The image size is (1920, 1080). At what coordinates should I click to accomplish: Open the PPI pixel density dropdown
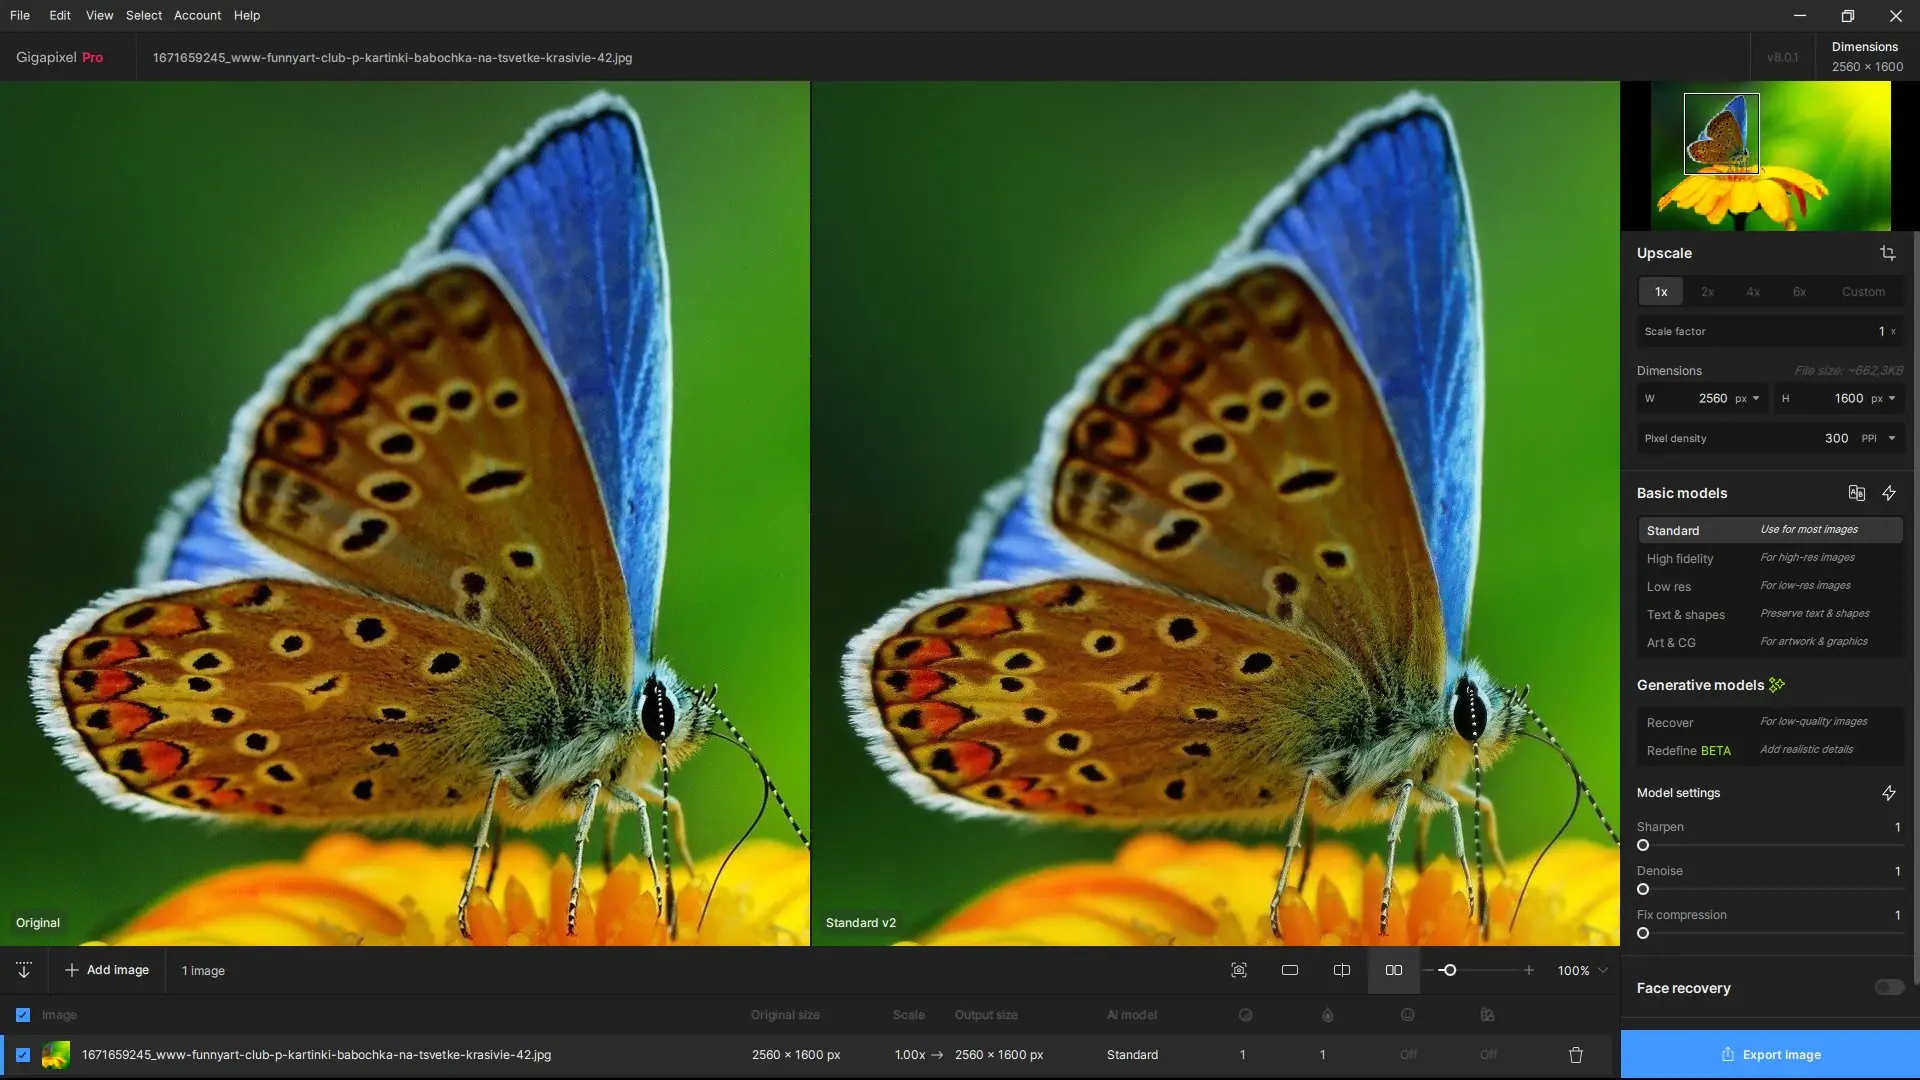coord(1879,438)
